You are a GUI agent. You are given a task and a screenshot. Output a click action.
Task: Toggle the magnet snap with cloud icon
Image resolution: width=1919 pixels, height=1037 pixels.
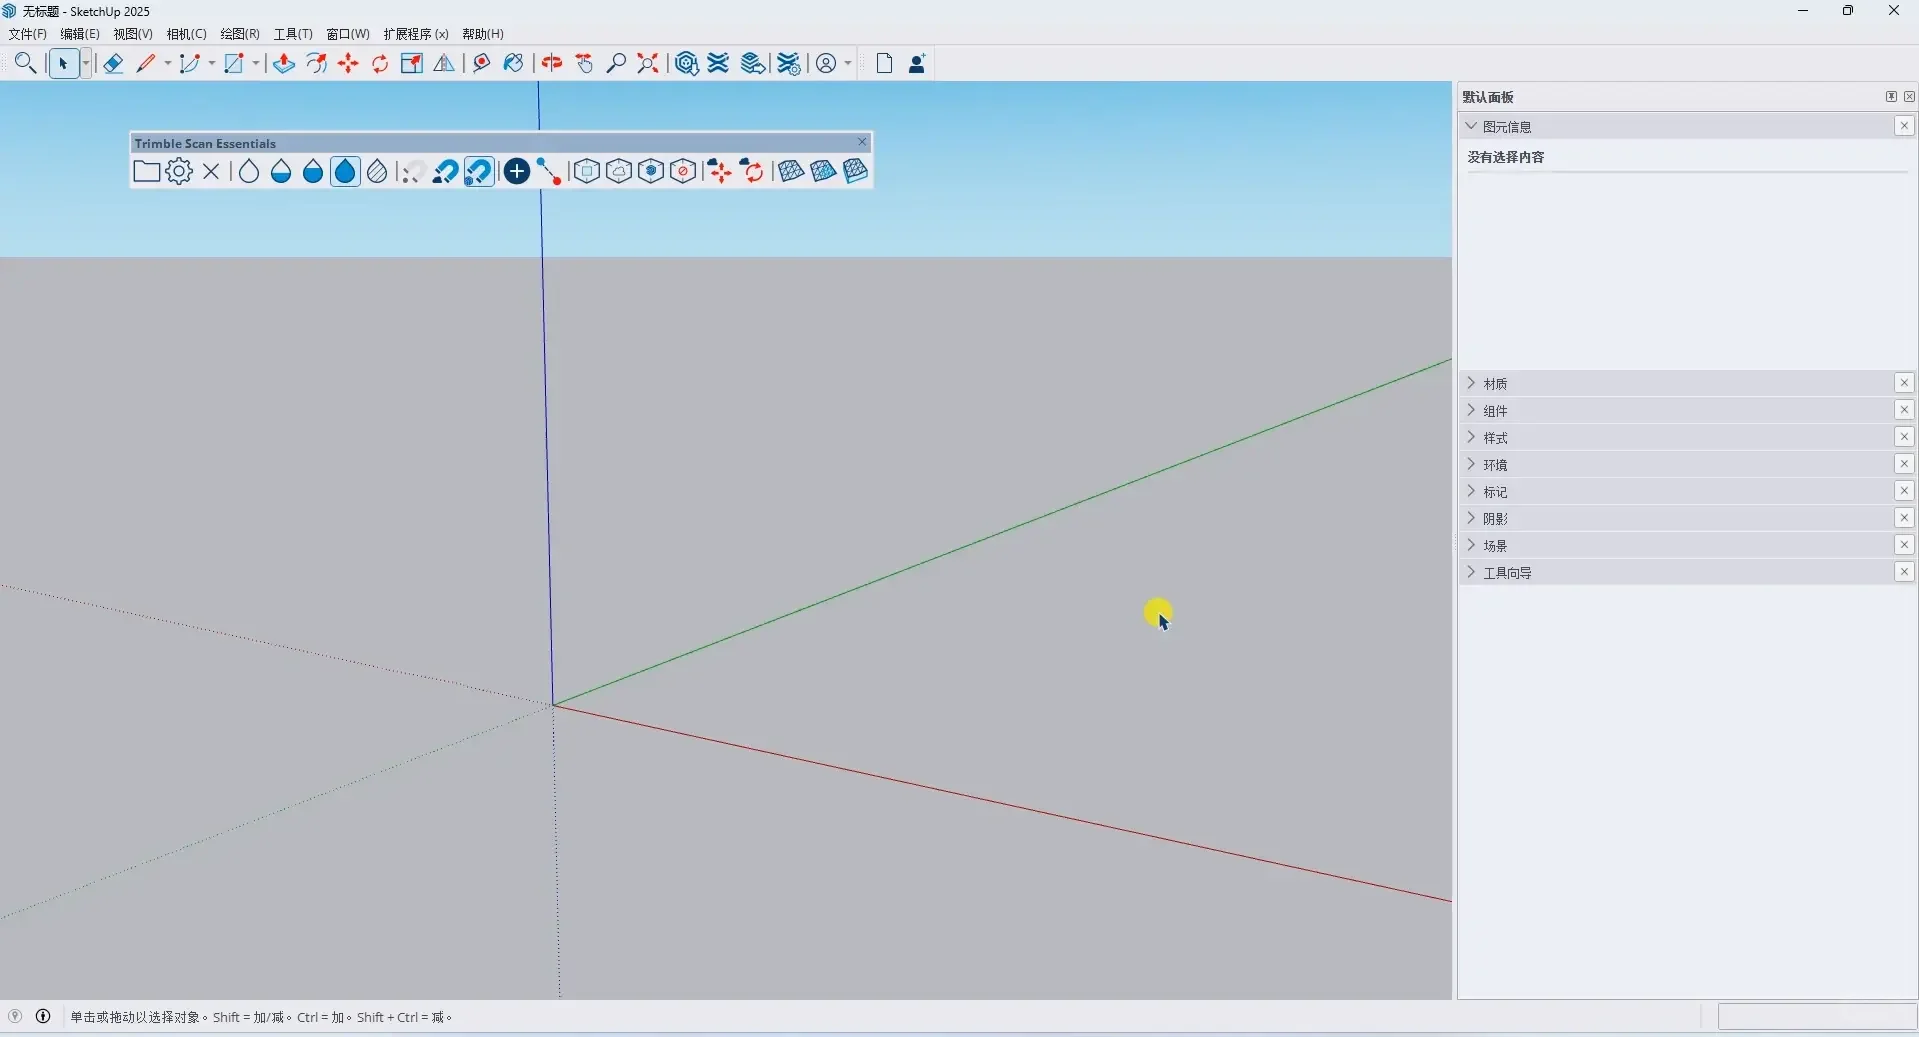[x=446, y=172]
